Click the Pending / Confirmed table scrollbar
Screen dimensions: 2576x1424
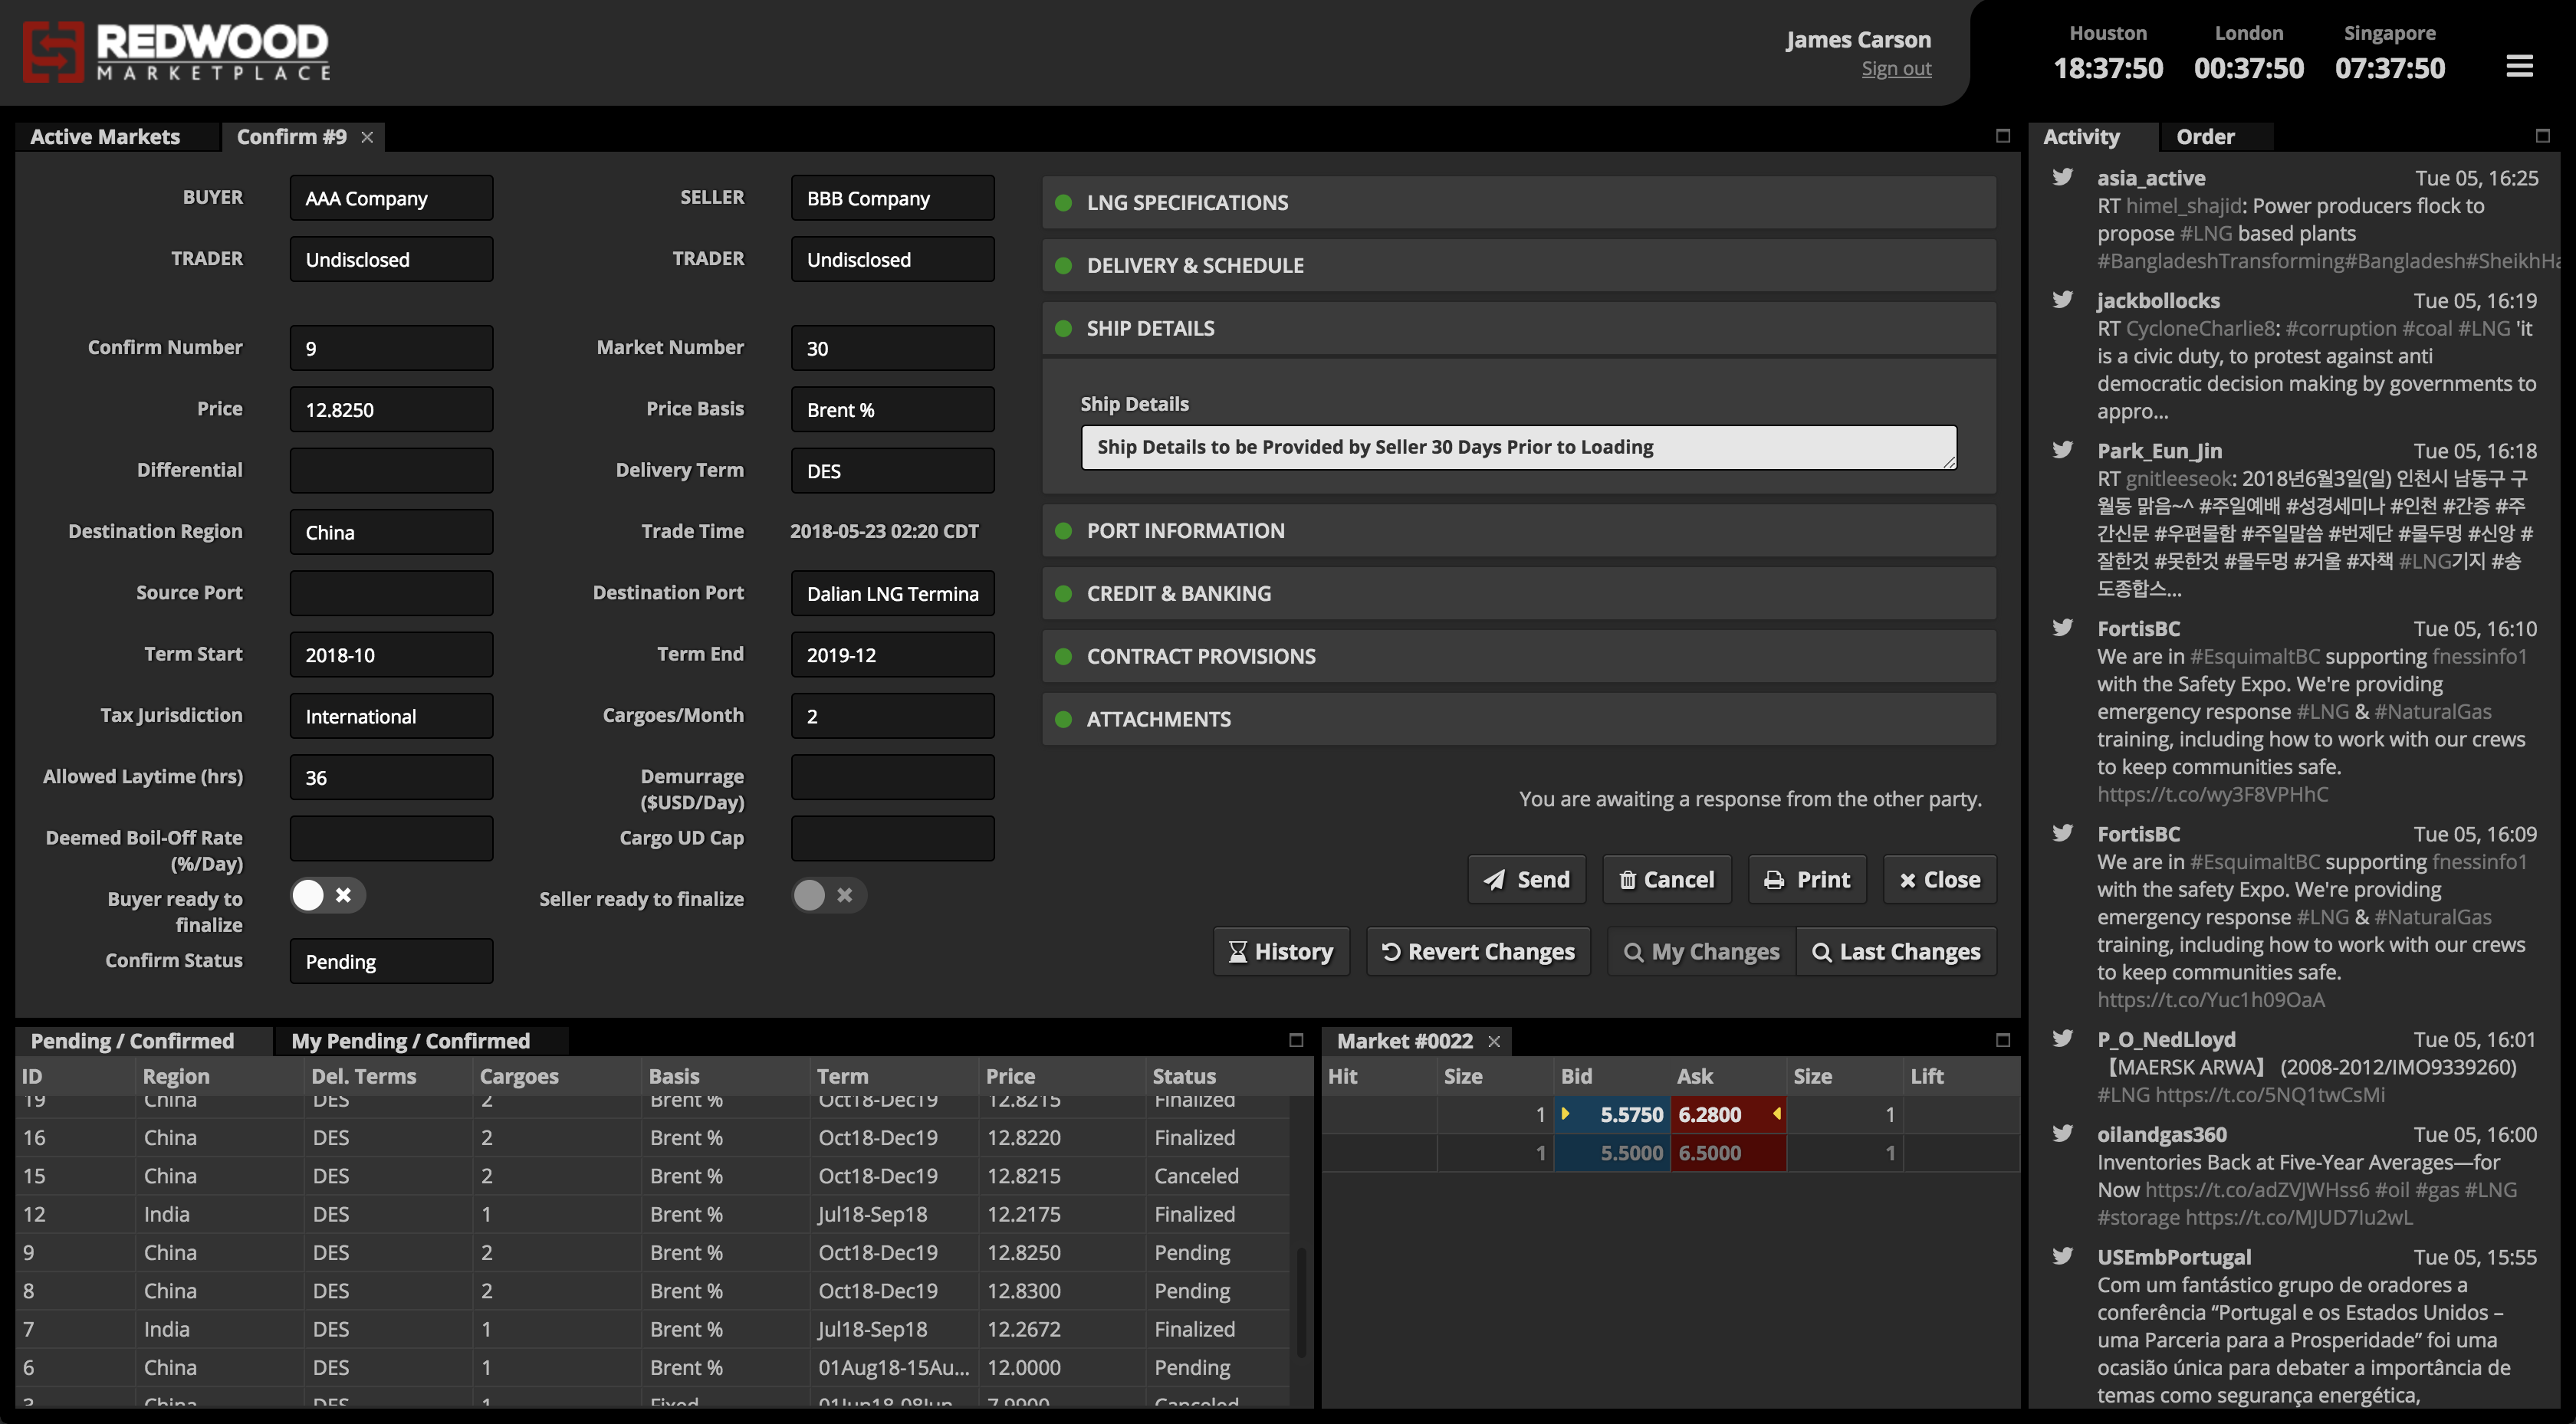coord(1301,1303)
